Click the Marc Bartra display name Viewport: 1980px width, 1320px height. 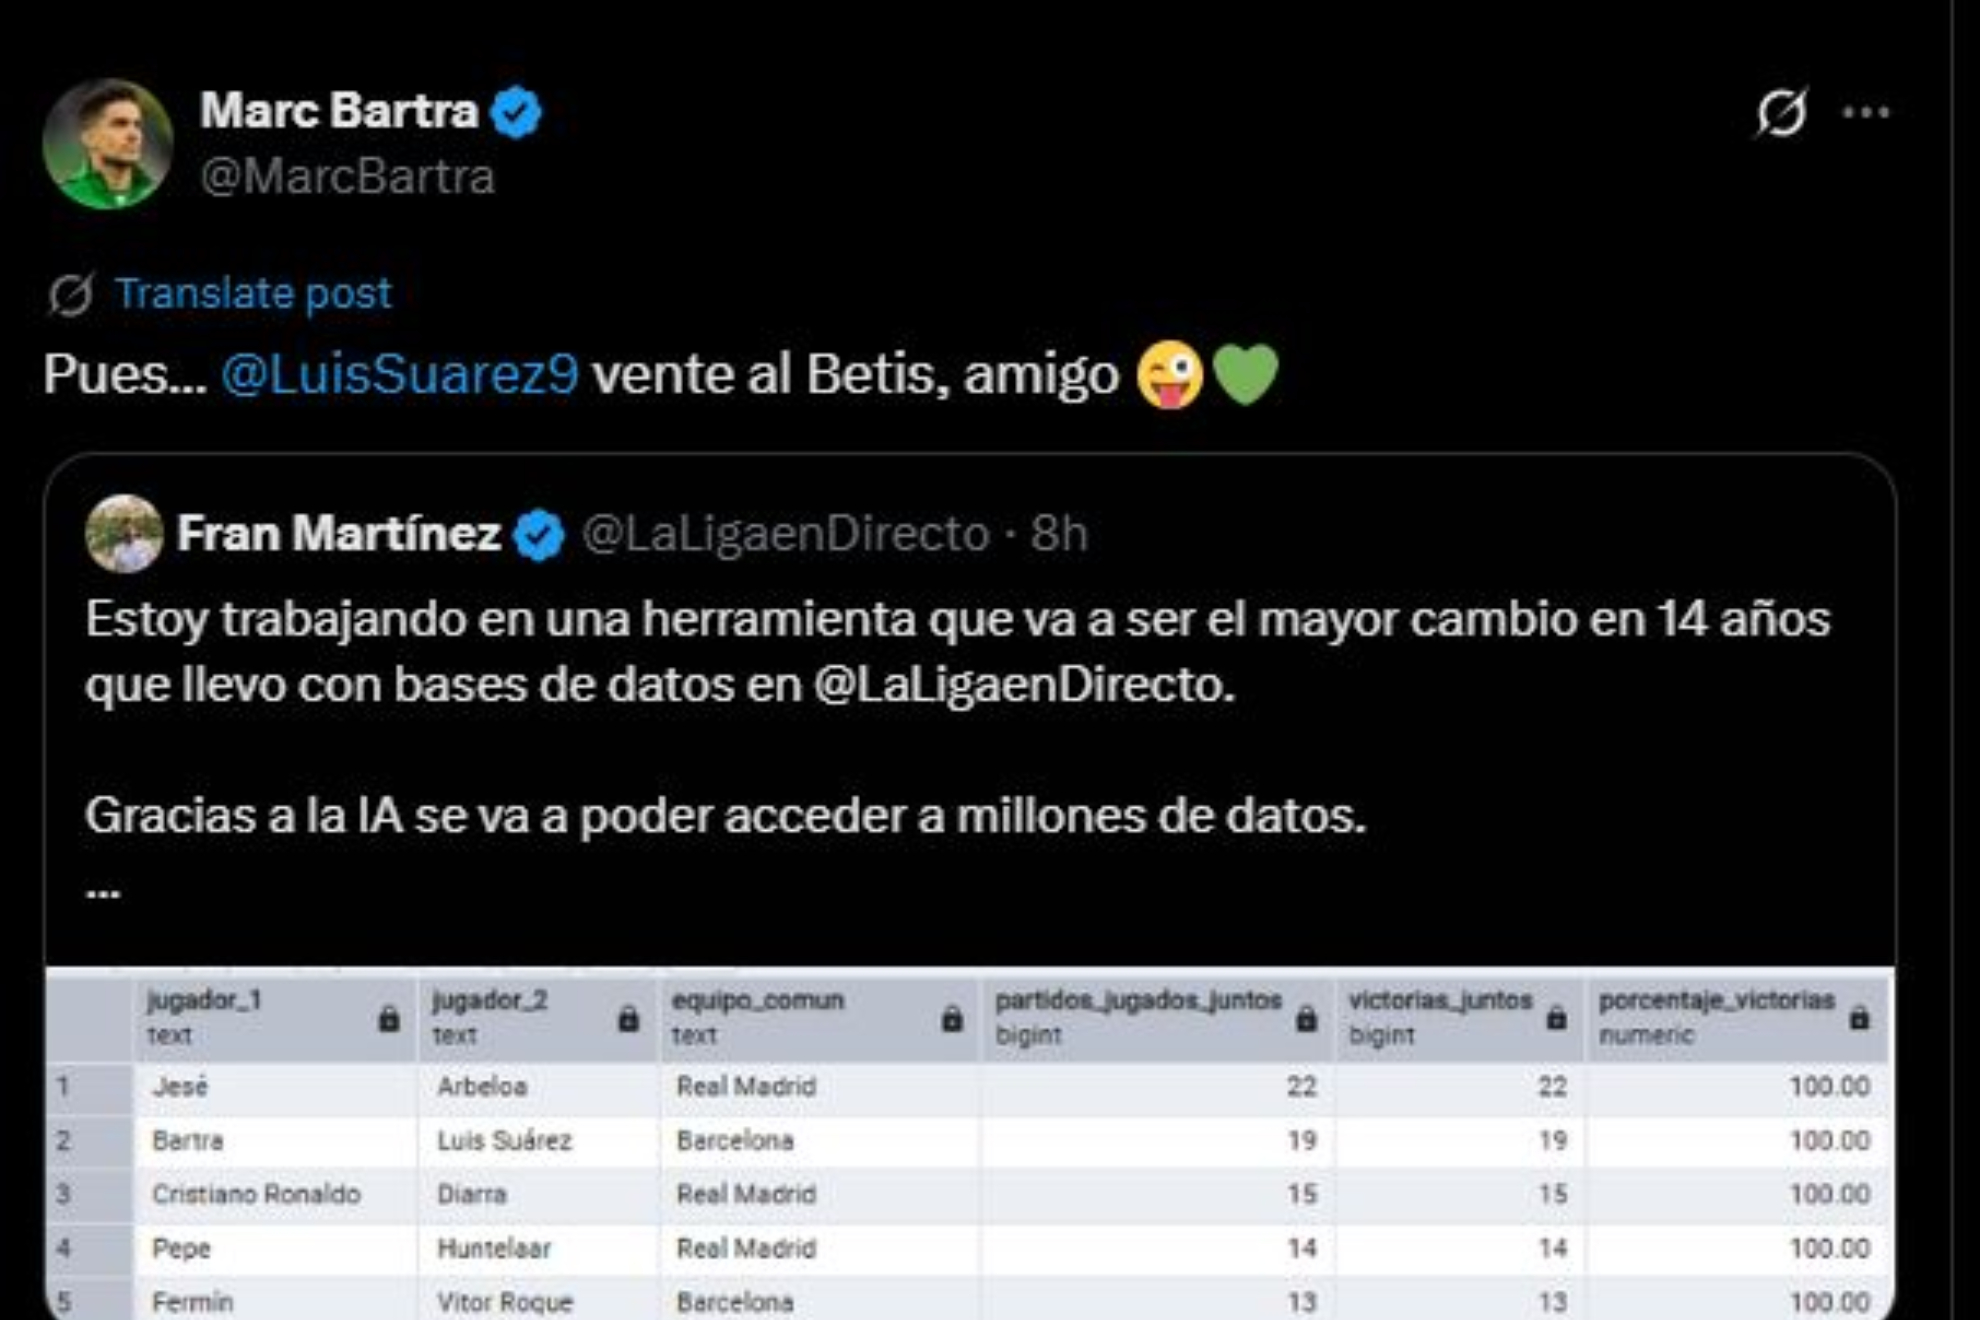point(339,110)
